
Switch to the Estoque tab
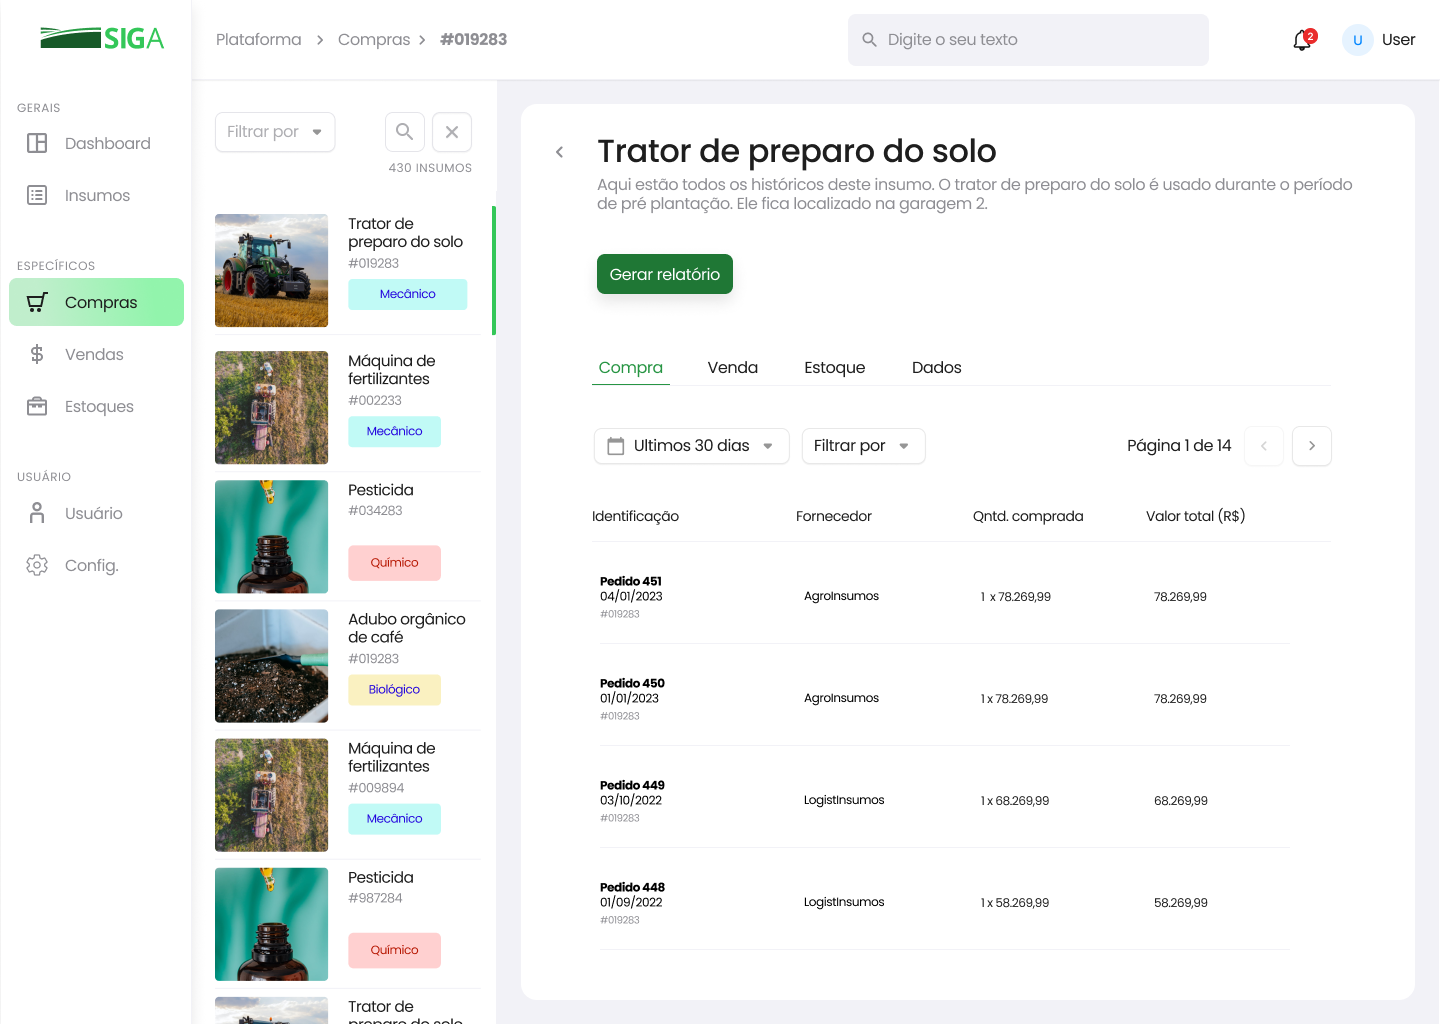[834, 368]
